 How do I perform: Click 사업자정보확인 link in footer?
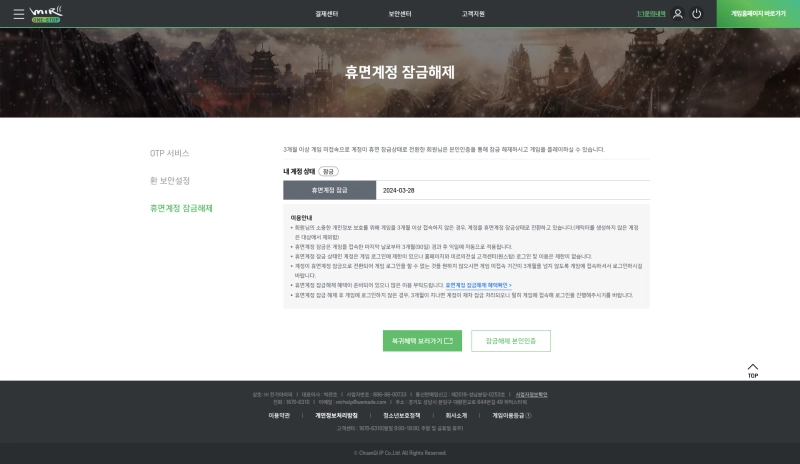click(x=531, y=394)
